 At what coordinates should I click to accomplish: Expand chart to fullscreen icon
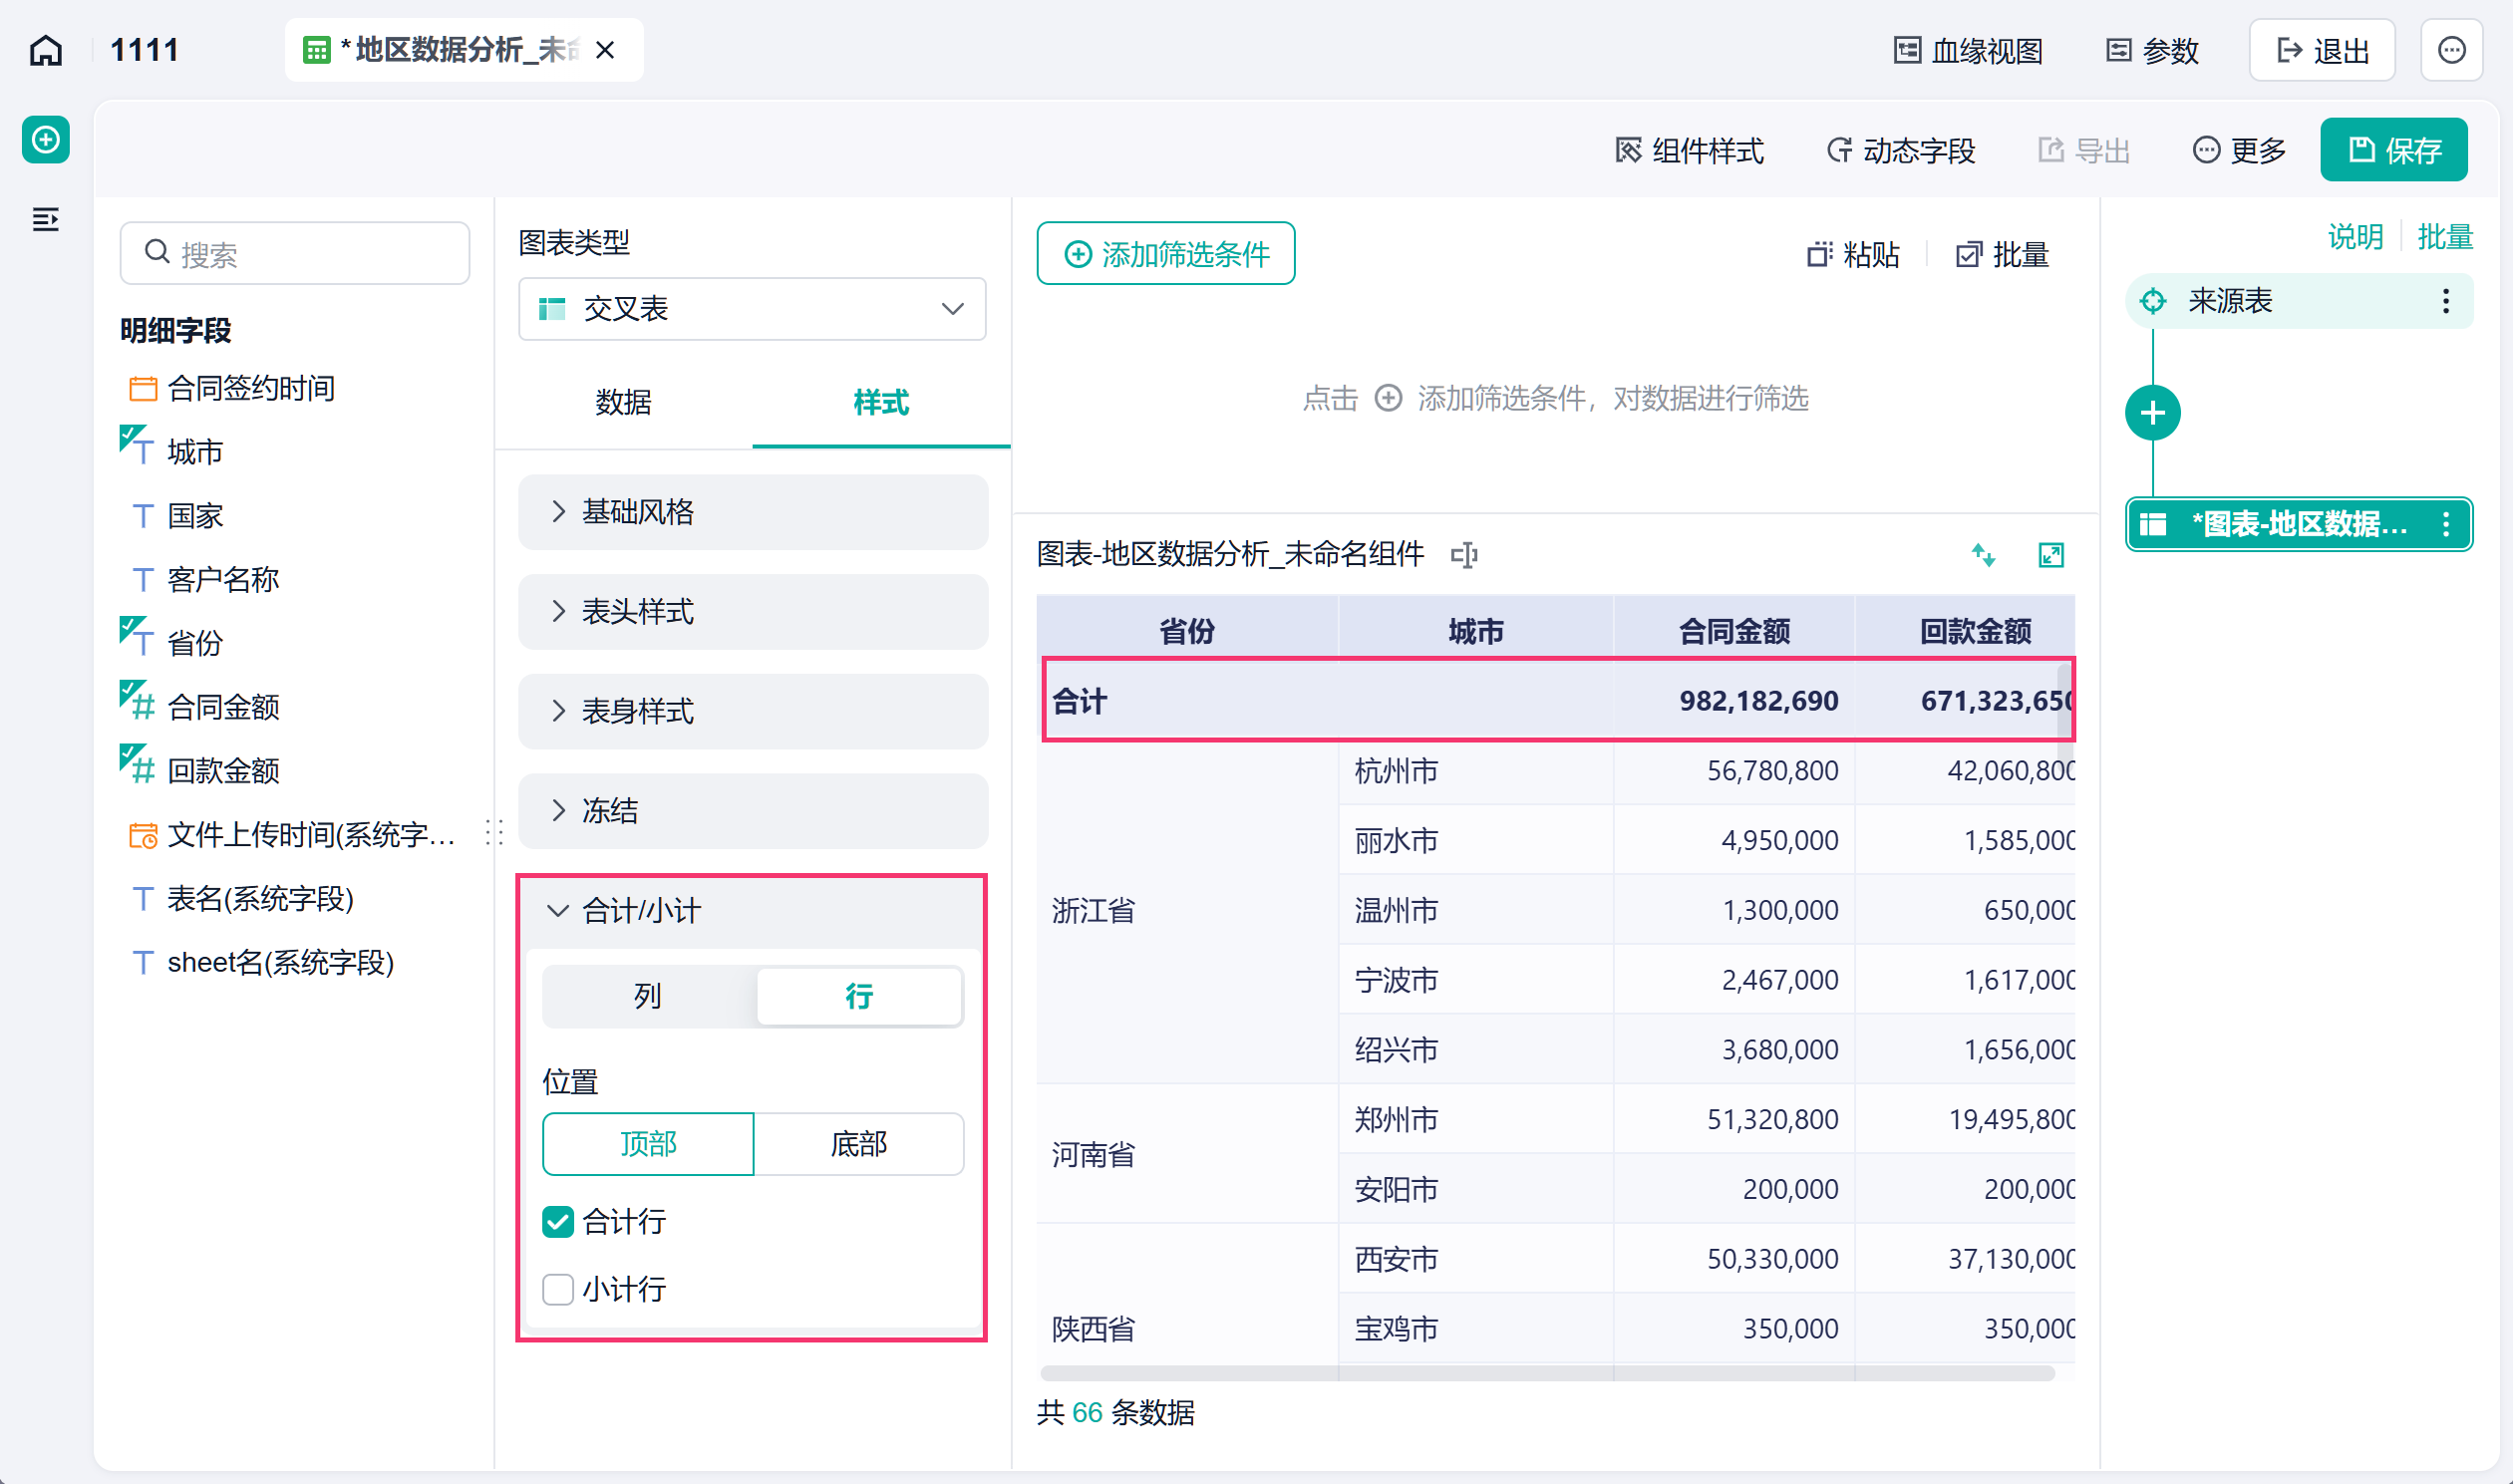[x=2051, y=555]
